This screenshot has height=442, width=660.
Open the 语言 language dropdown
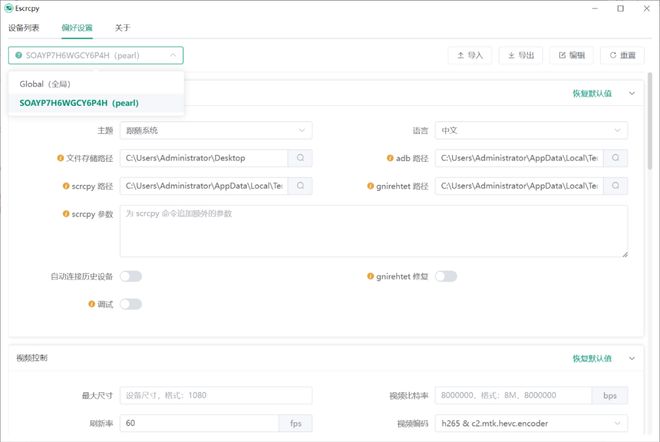pyautogui.click(x=531, y=130)
